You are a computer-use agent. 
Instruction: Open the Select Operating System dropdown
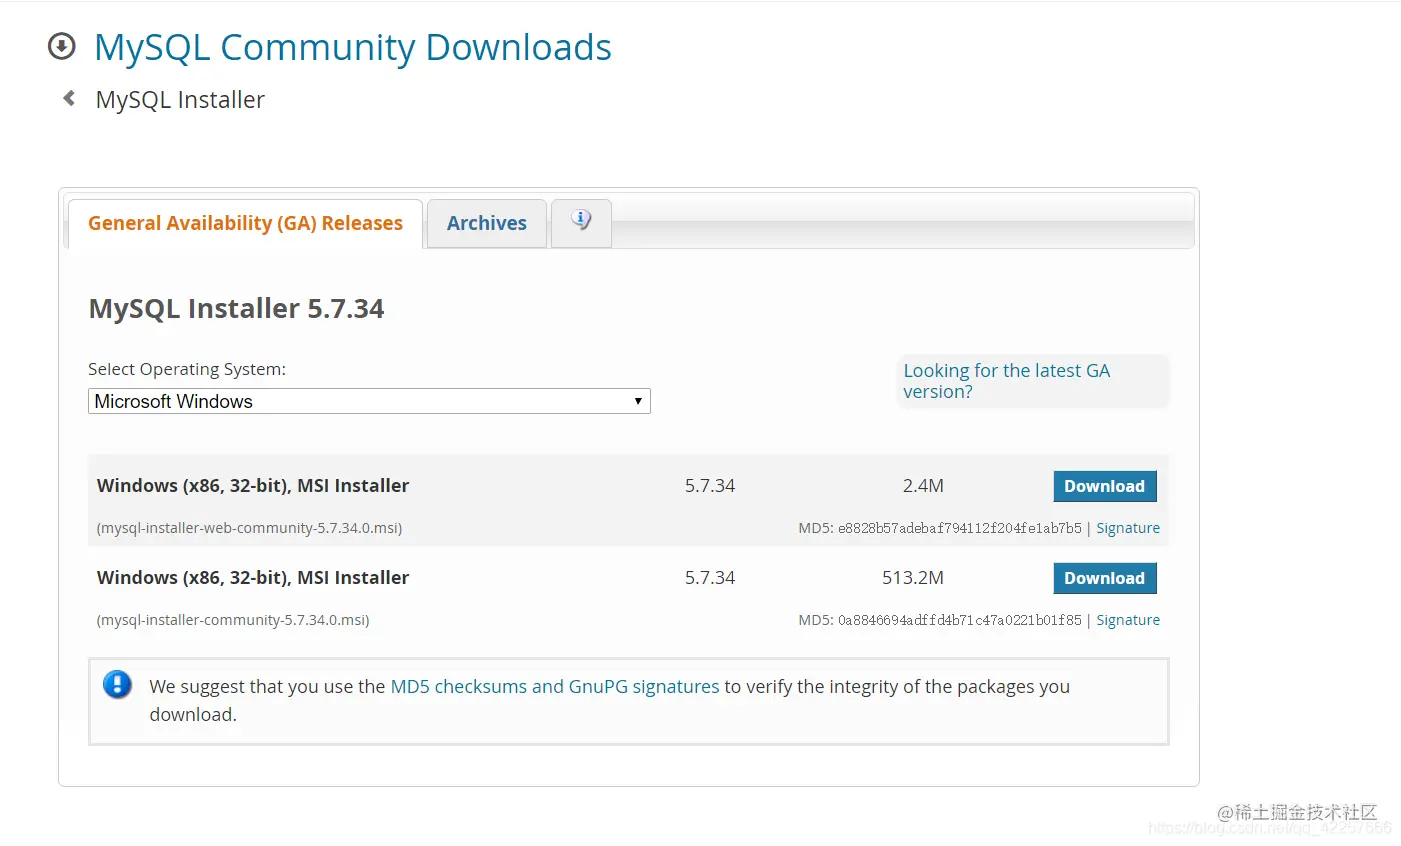pos(369,401)
